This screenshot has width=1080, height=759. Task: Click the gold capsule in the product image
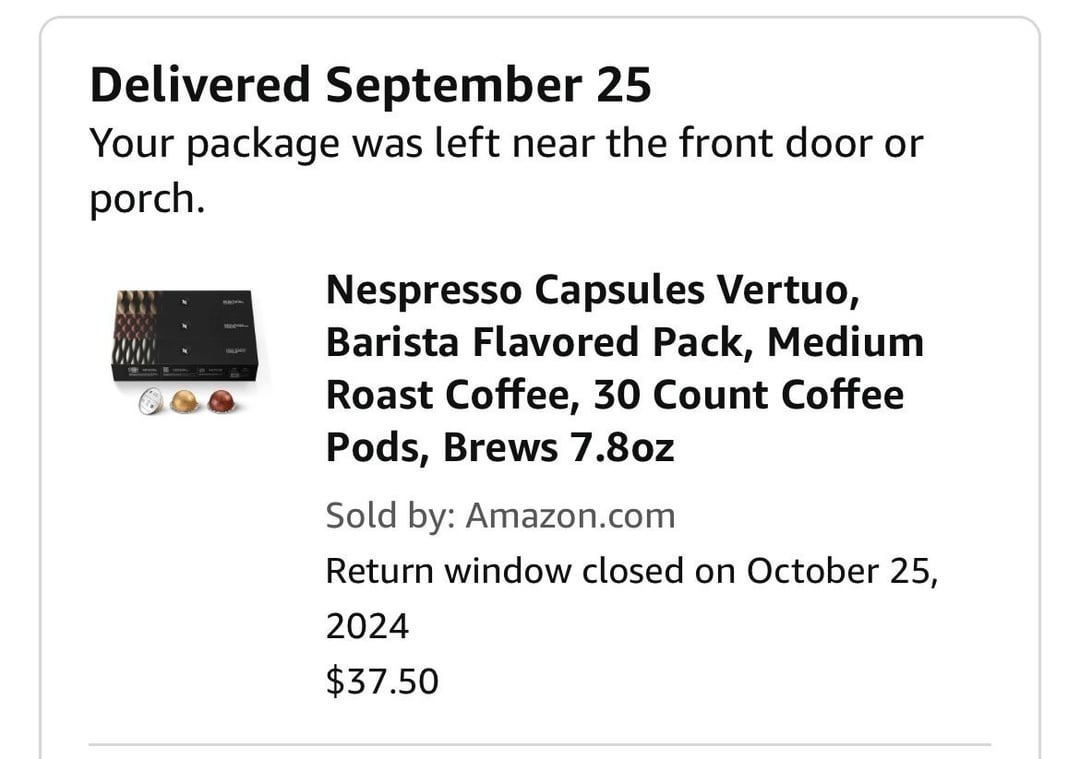184,403
